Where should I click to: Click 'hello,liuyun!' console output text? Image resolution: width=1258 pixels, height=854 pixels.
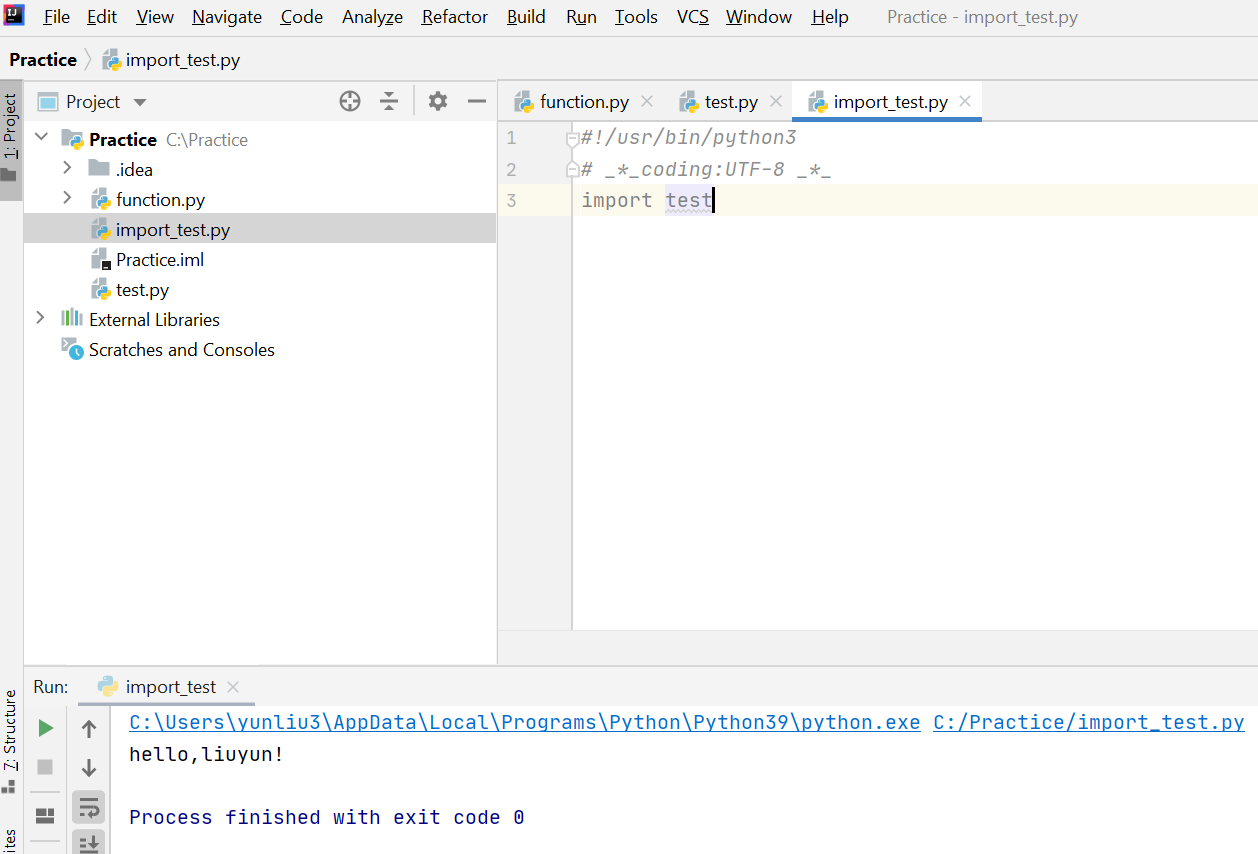pyautogui.click(x=207, y=754)
